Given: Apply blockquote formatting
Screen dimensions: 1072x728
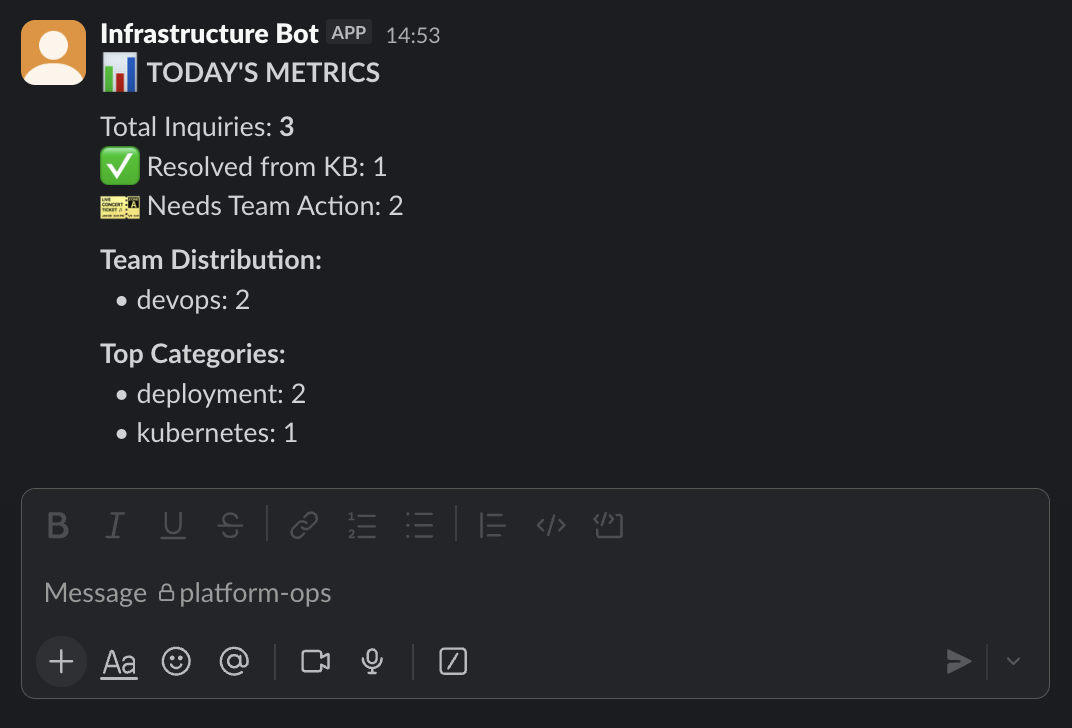Looking at the screenshot, I should point(491,525).
